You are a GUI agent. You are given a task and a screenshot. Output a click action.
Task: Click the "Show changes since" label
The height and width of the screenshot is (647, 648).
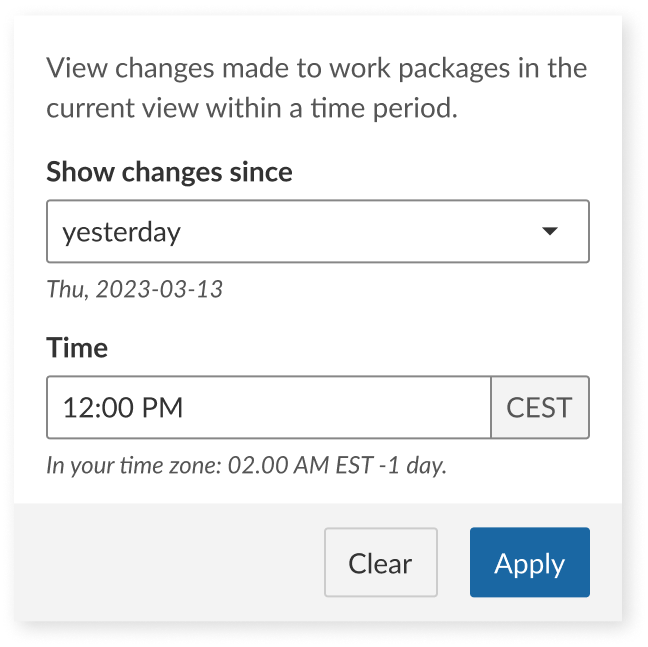[169, 172]
